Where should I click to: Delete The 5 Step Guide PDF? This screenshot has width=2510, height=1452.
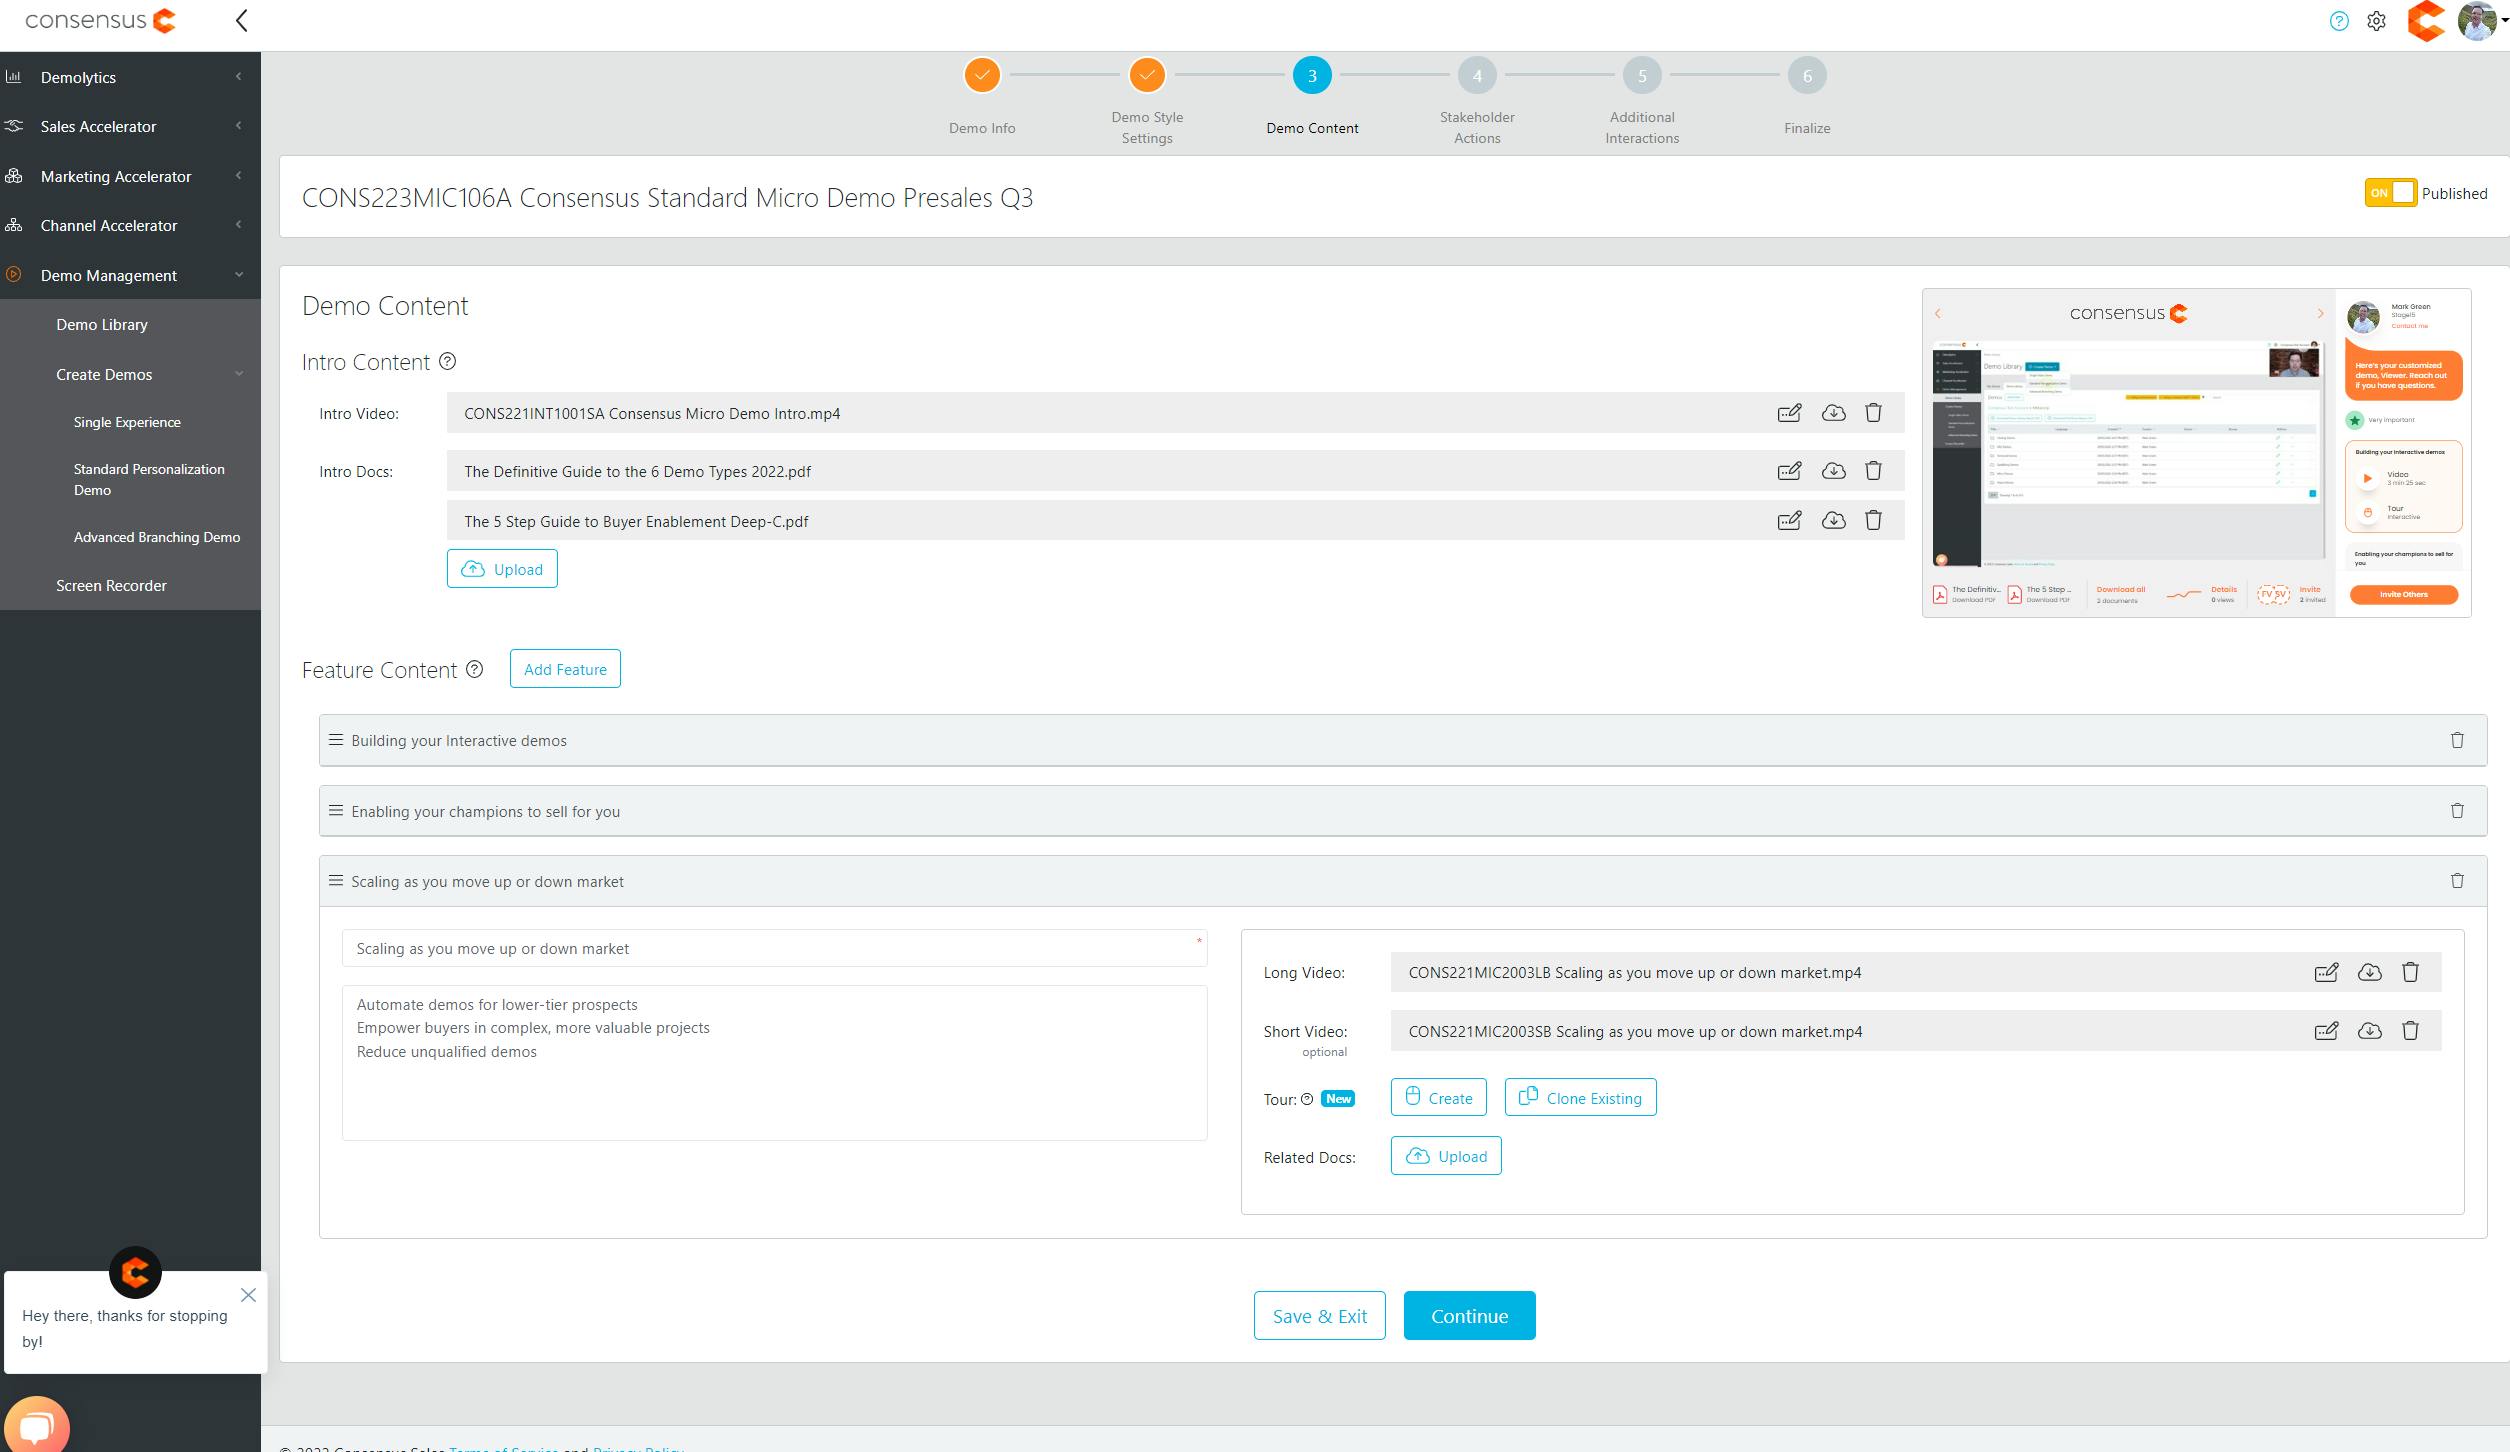click(x=1873, y=520)
